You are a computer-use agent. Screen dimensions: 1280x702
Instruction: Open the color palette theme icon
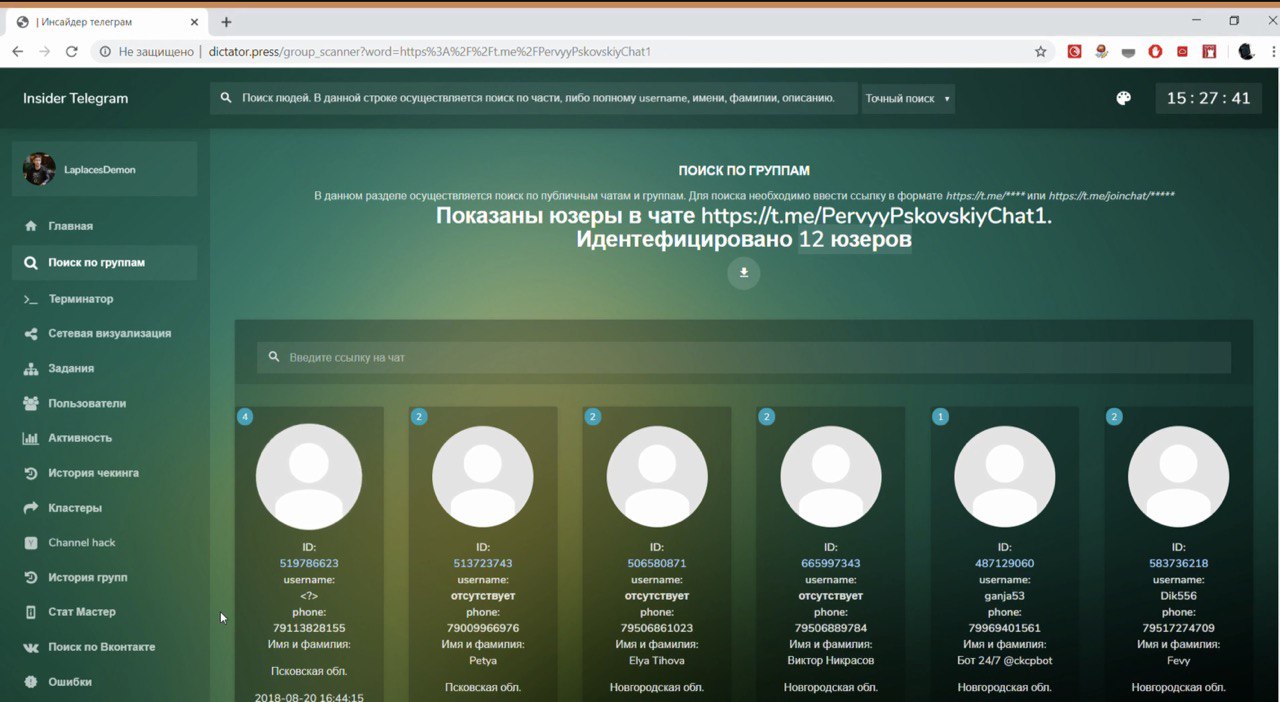coord(1123,98)
